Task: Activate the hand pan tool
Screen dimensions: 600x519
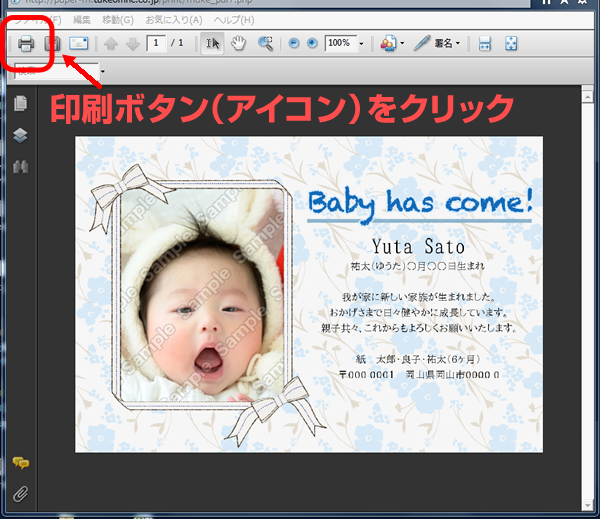Action: 238,44
